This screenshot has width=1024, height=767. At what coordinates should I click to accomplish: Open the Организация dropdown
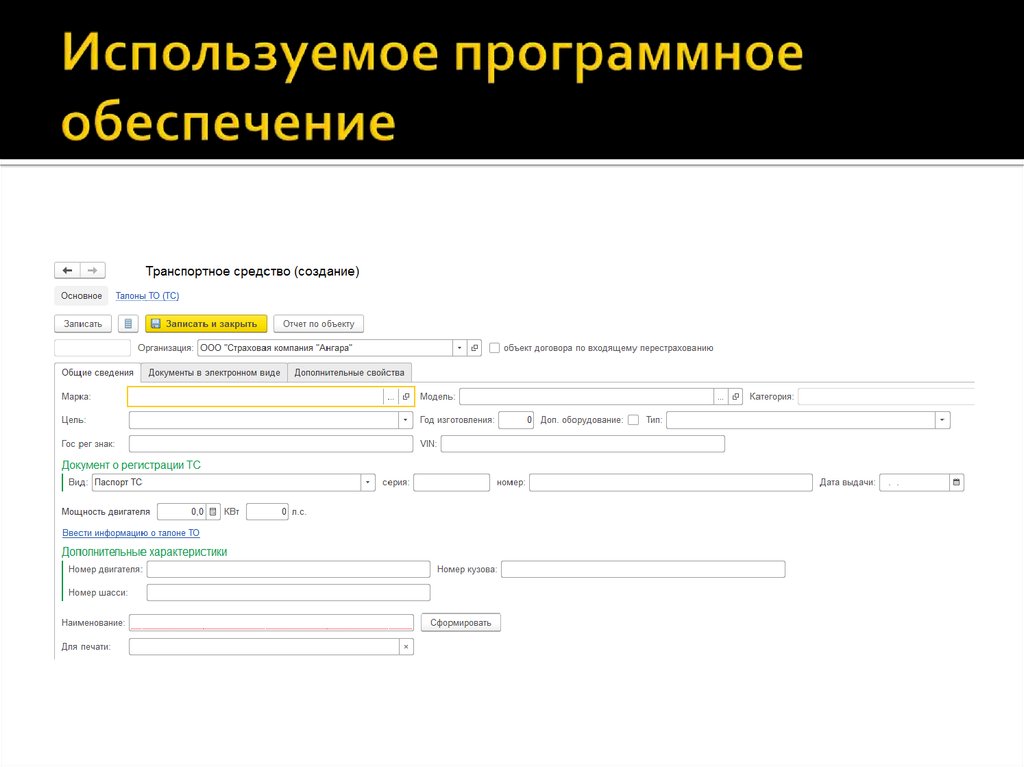458,347
